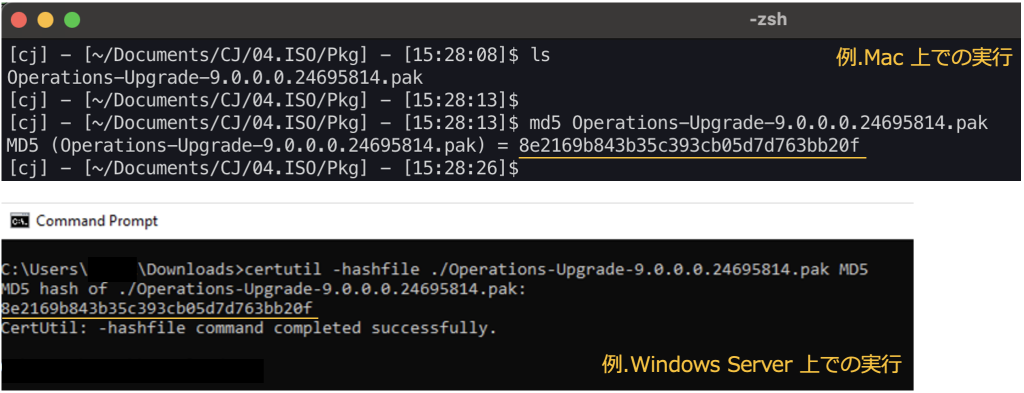Click the 'CertUtil: -hashfile command completed successfully' line

[249, 328]
